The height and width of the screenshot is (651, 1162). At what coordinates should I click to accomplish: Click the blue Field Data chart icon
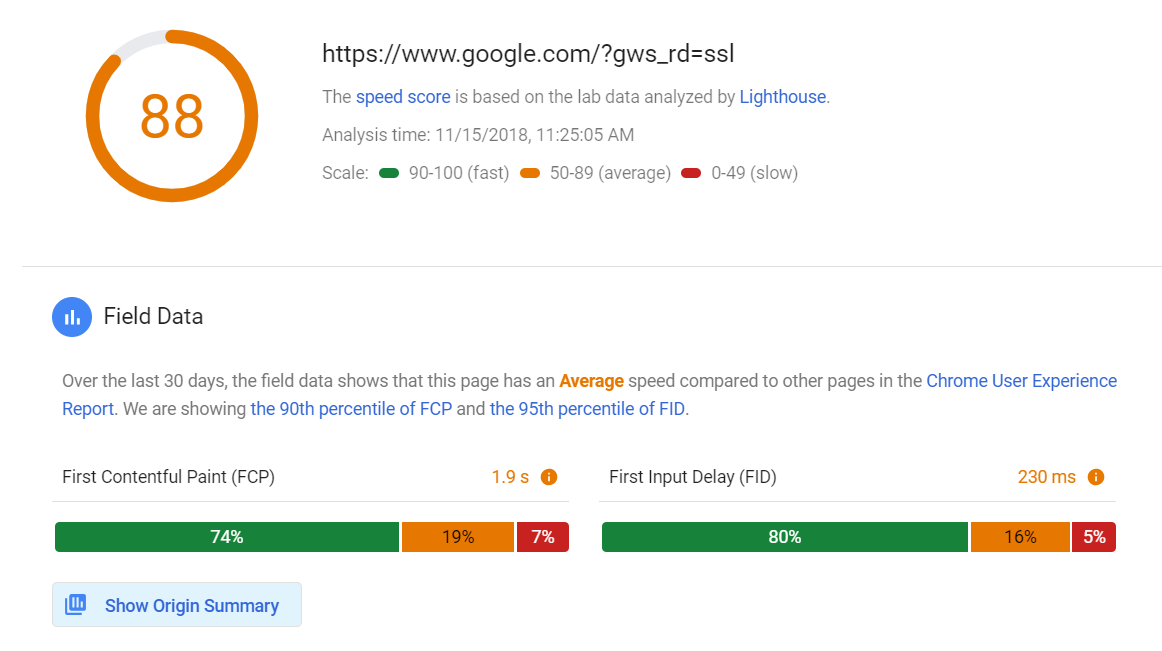coord(72,317)
